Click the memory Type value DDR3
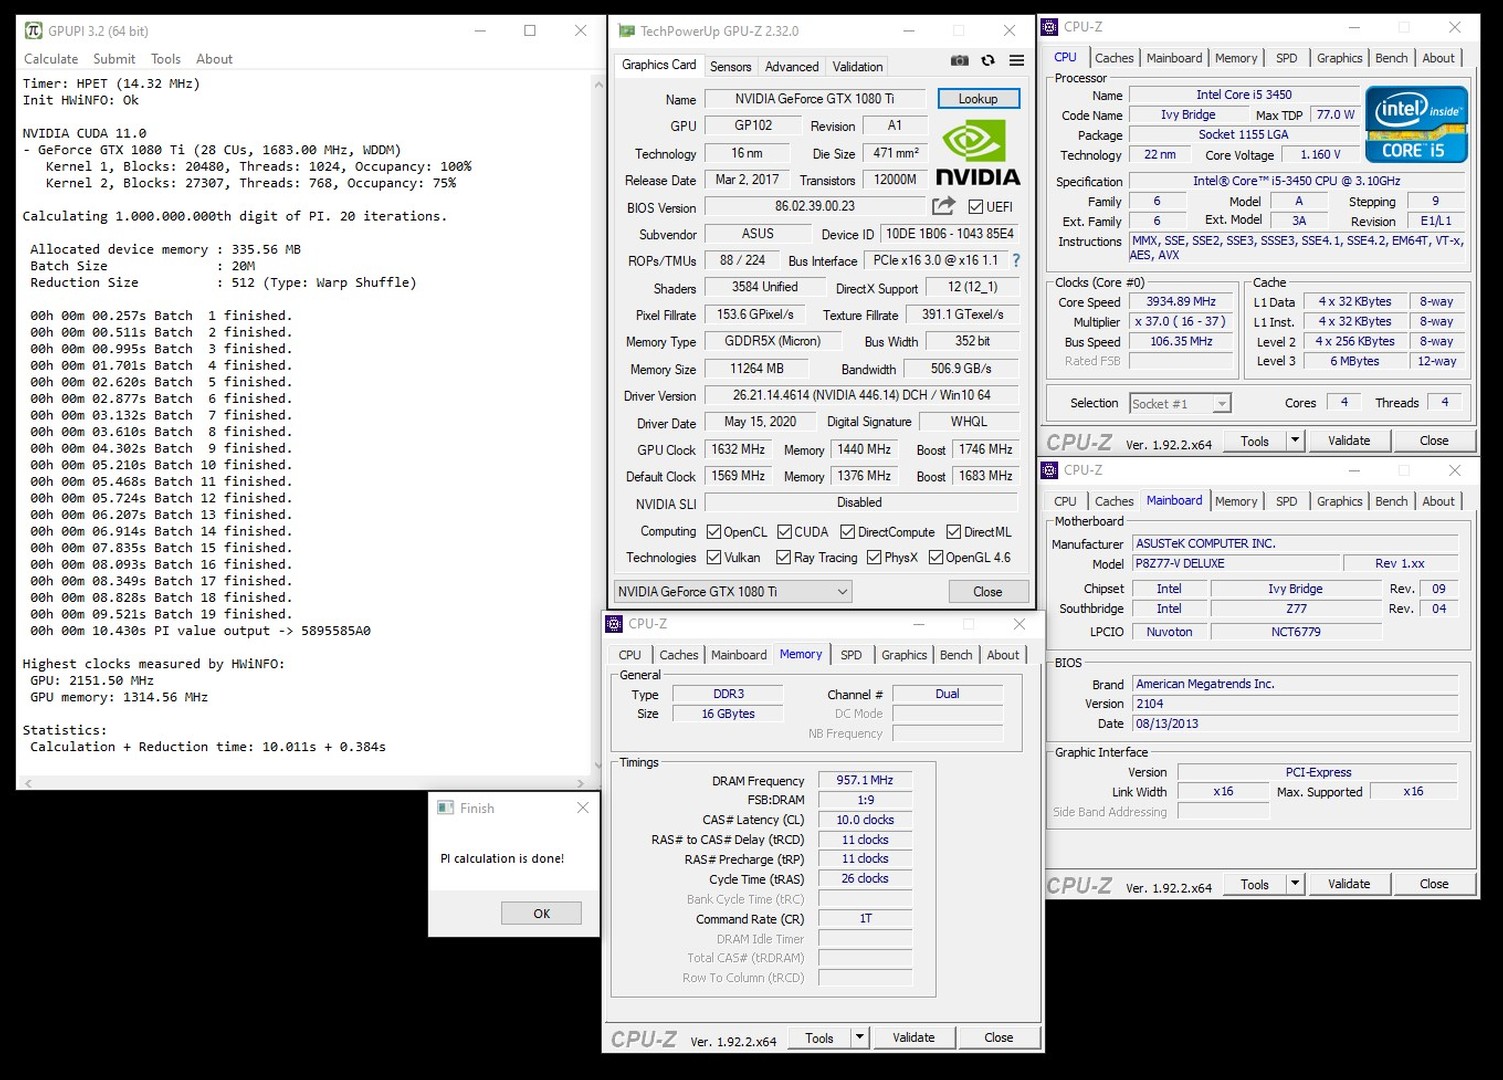The image size is (1503, 1080). click(x=728, y=694)
